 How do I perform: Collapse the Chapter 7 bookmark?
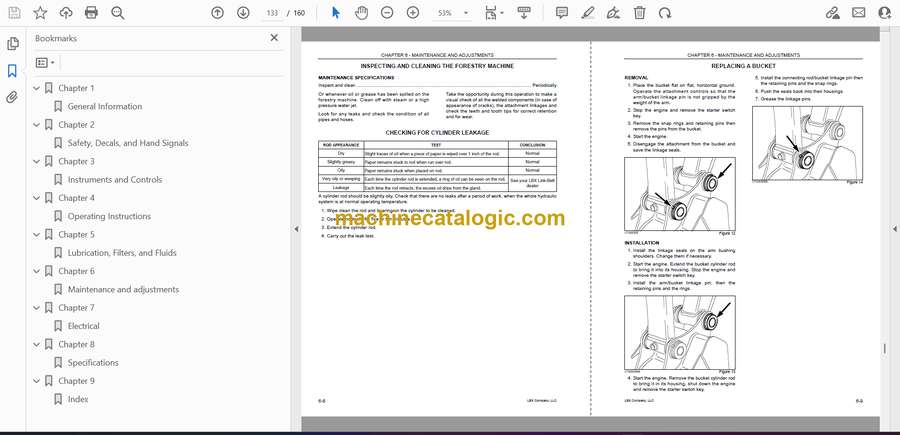coord(37,308)
